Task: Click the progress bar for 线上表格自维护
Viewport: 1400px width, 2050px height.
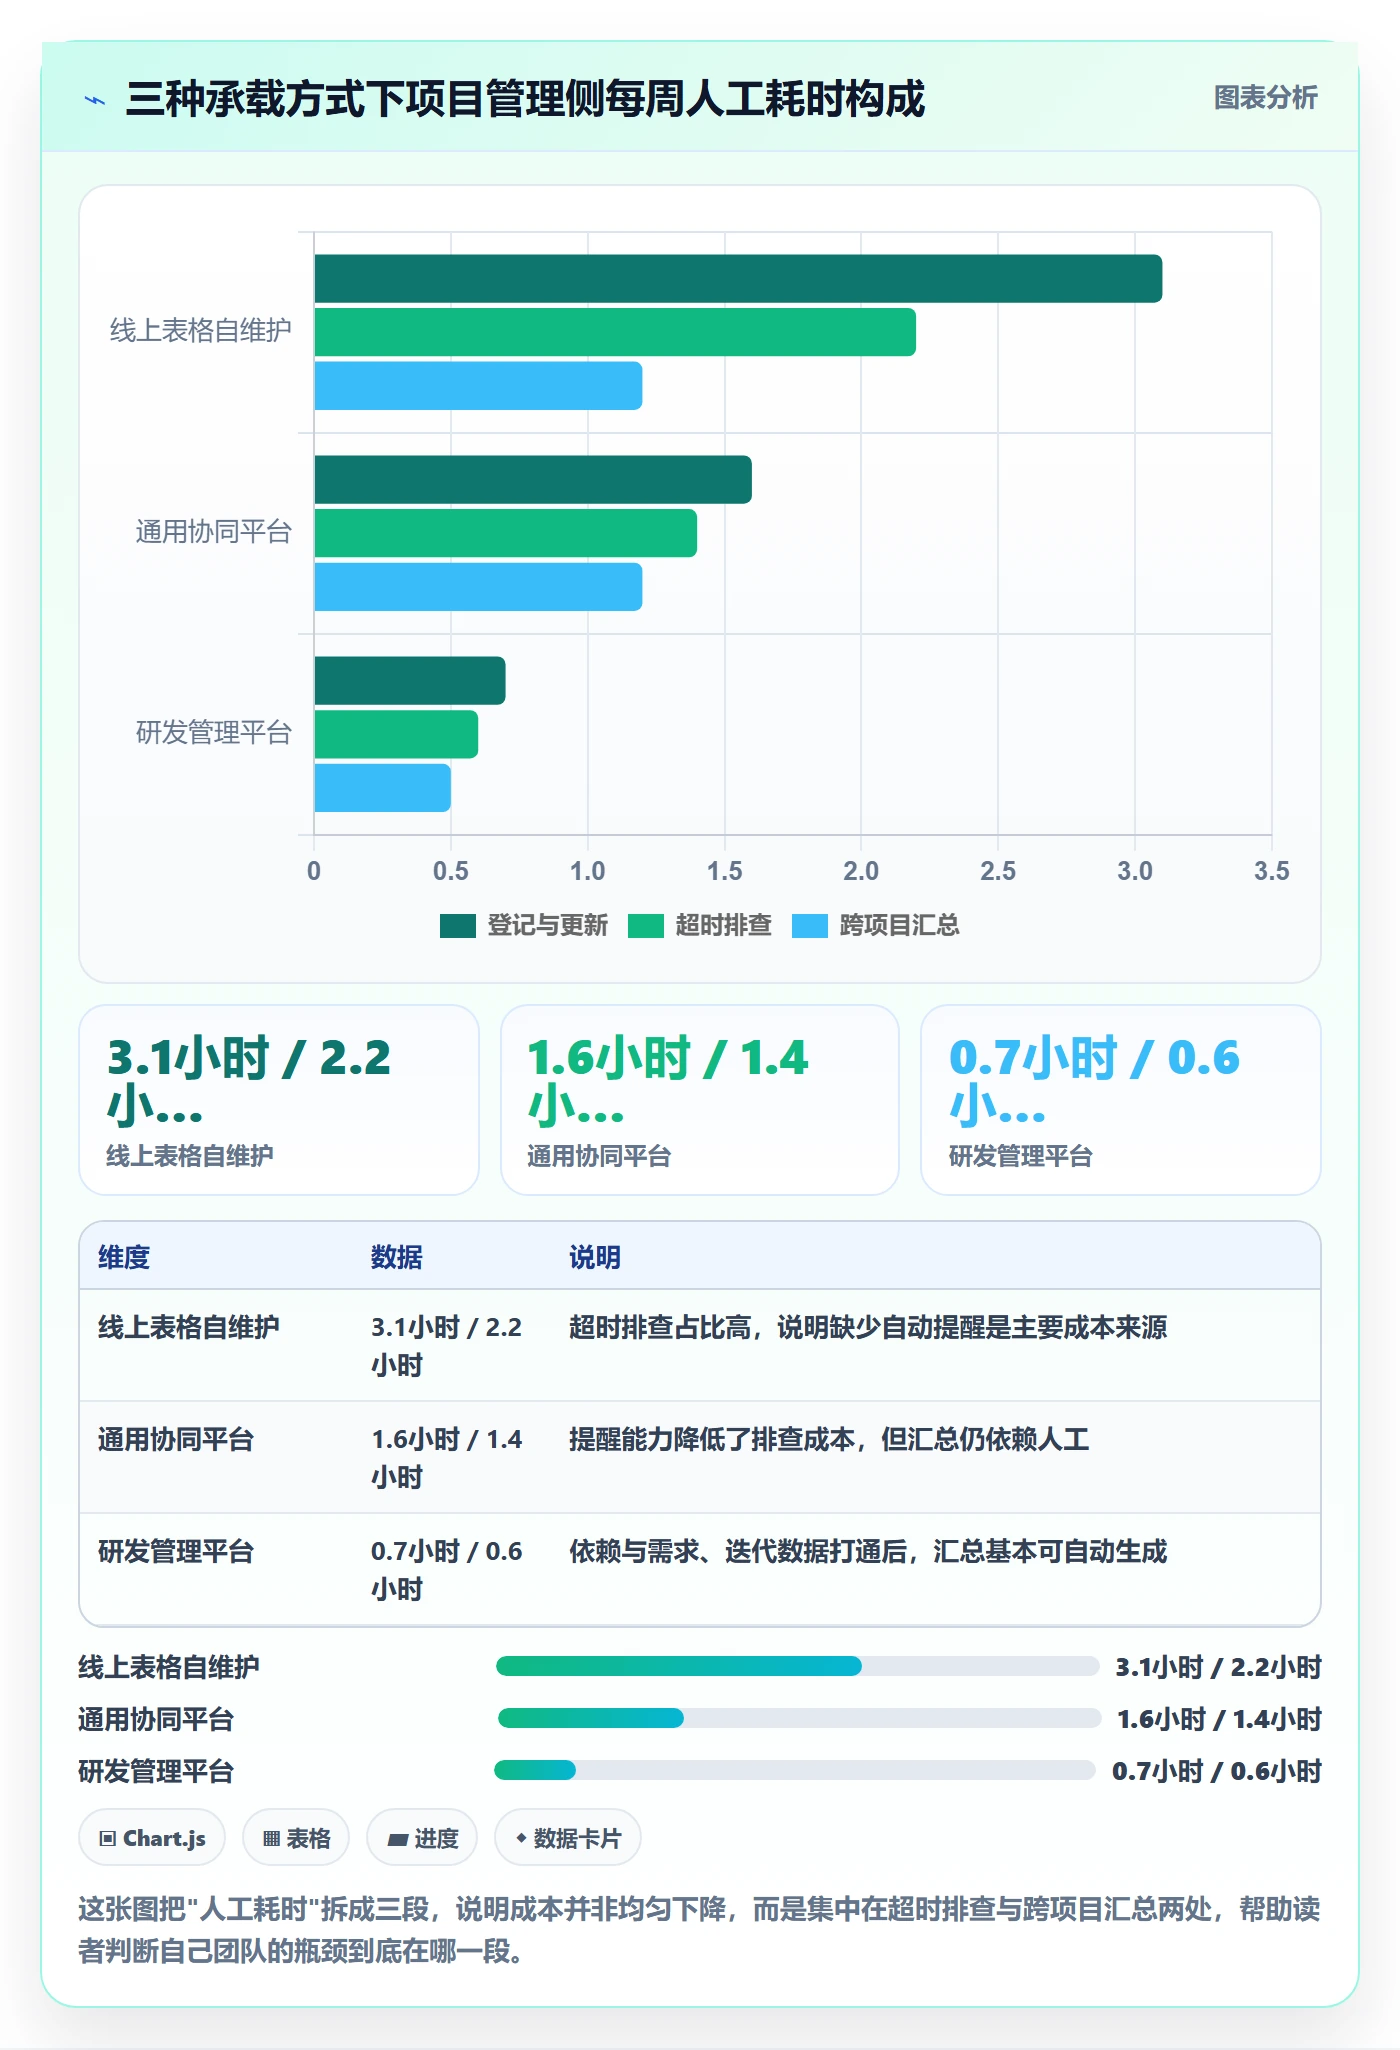Action: pyautogui.click(x=798, y=1666)
